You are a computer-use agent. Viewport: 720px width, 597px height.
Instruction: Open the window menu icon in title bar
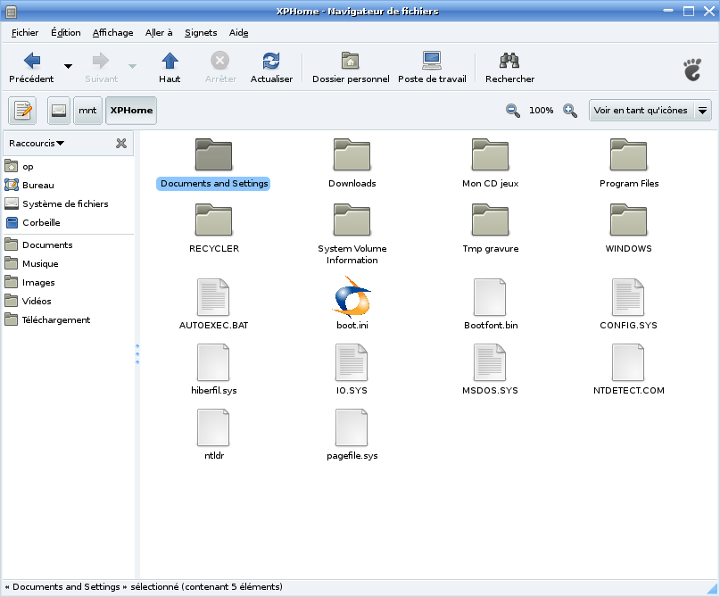coord(11,11)
